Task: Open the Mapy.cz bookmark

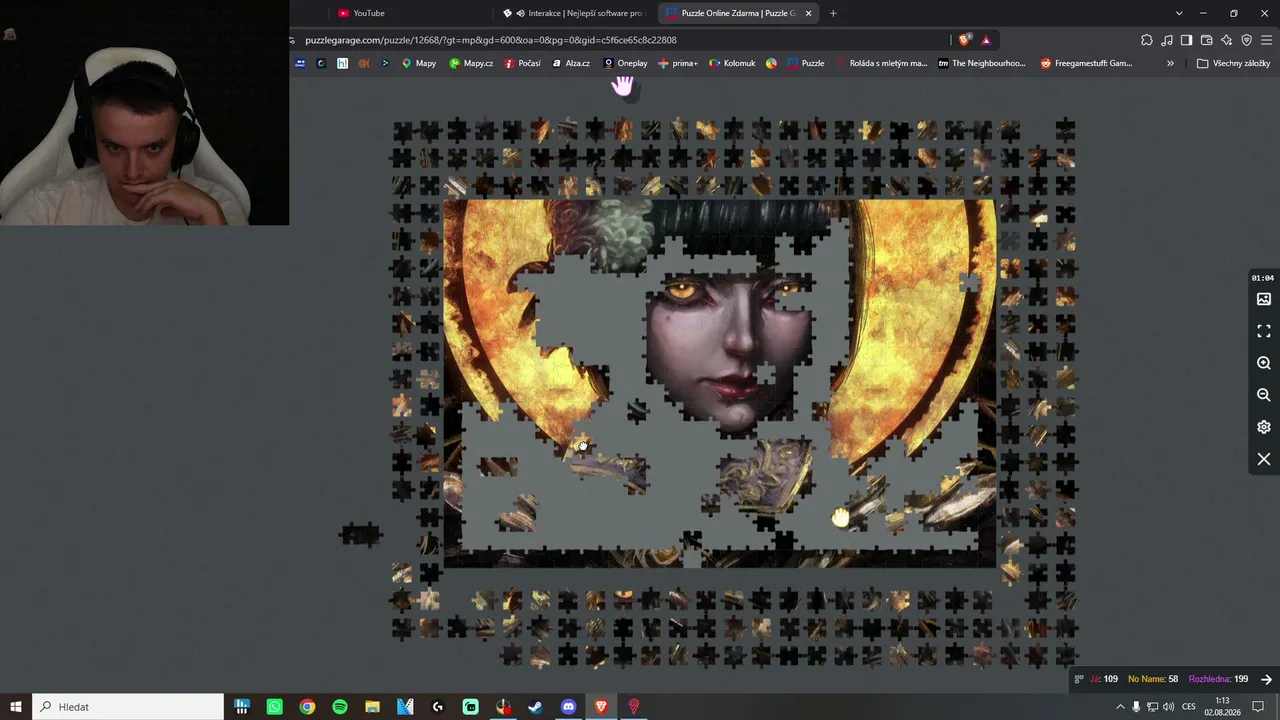Action: pyautogui.click(x=471, y=63)
